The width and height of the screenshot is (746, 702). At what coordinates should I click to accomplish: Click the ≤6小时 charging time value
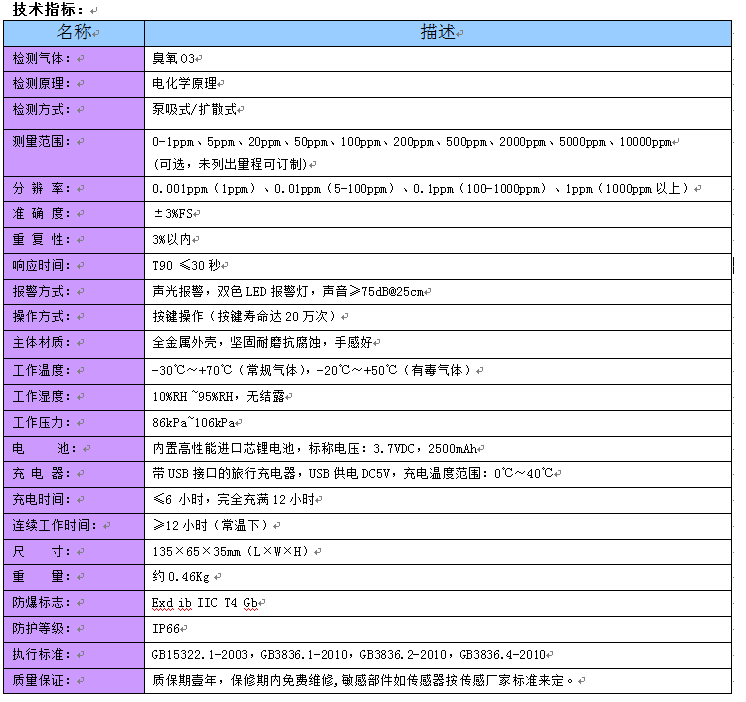click(x=234, y=499)
